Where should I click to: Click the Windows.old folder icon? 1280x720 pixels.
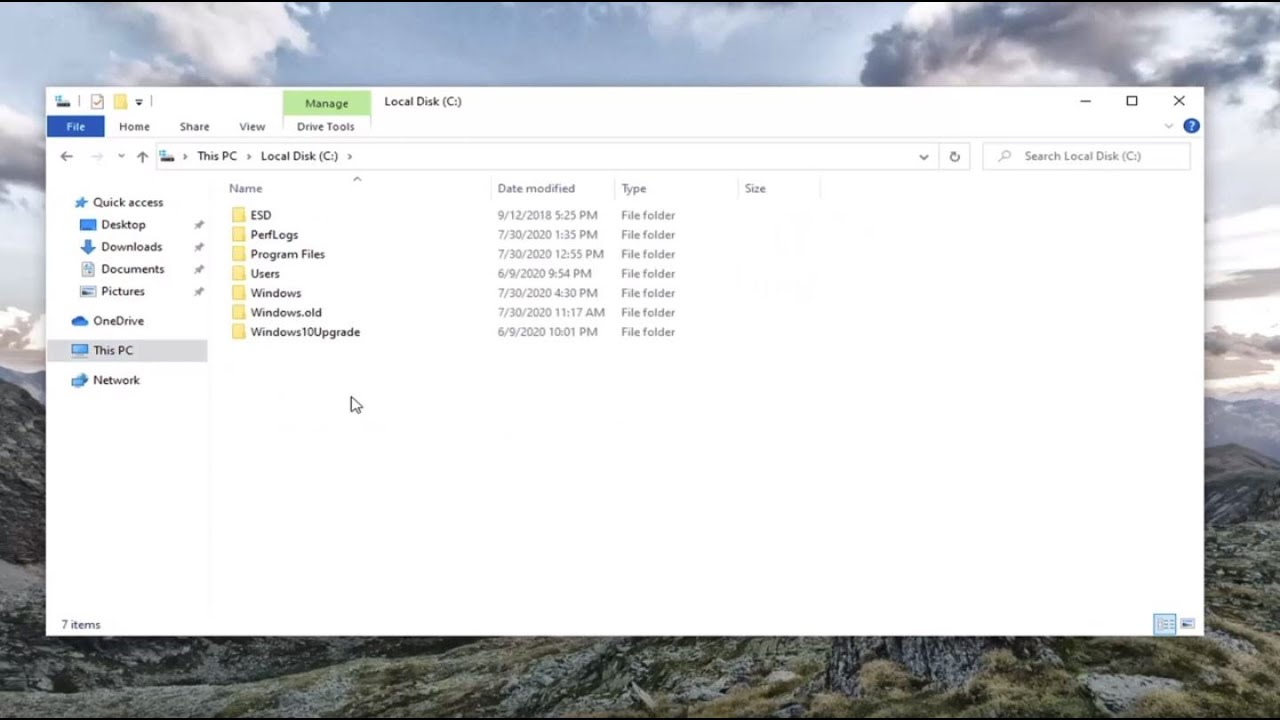click(x=238, y=313)
